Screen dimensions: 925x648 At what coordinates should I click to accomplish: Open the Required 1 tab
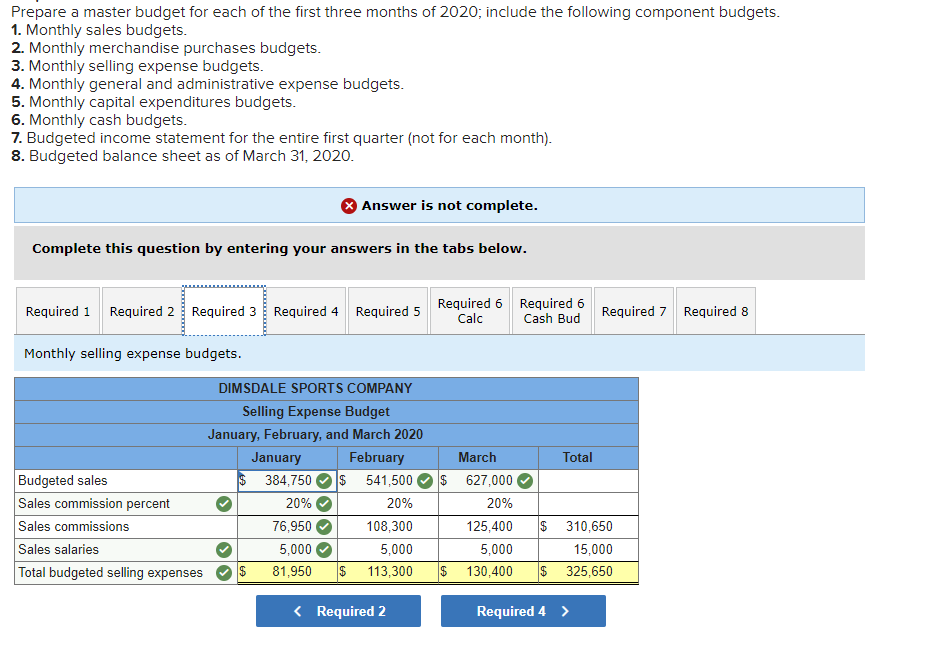point(58,311)
